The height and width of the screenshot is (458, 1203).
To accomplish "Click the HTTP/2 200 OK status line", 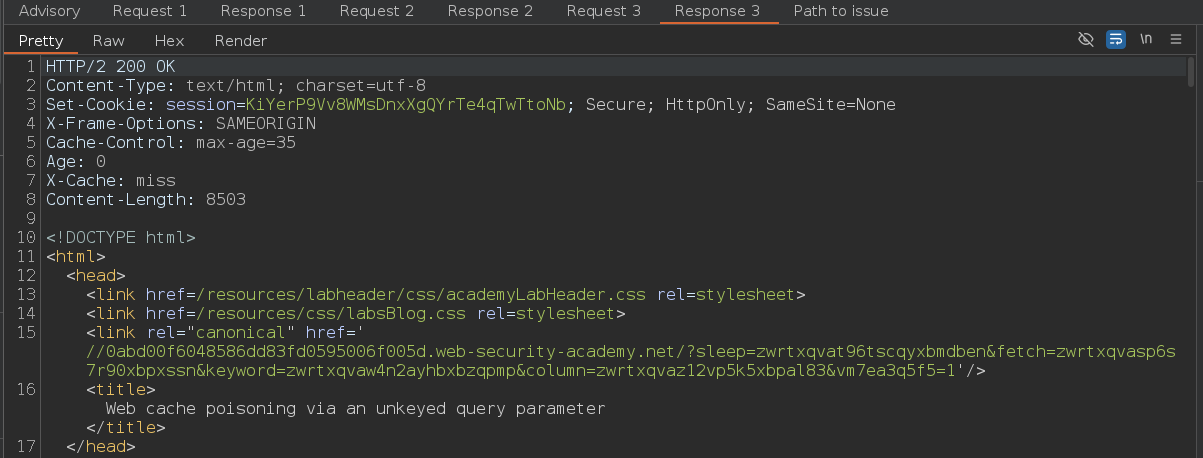I will pos(110,67).
